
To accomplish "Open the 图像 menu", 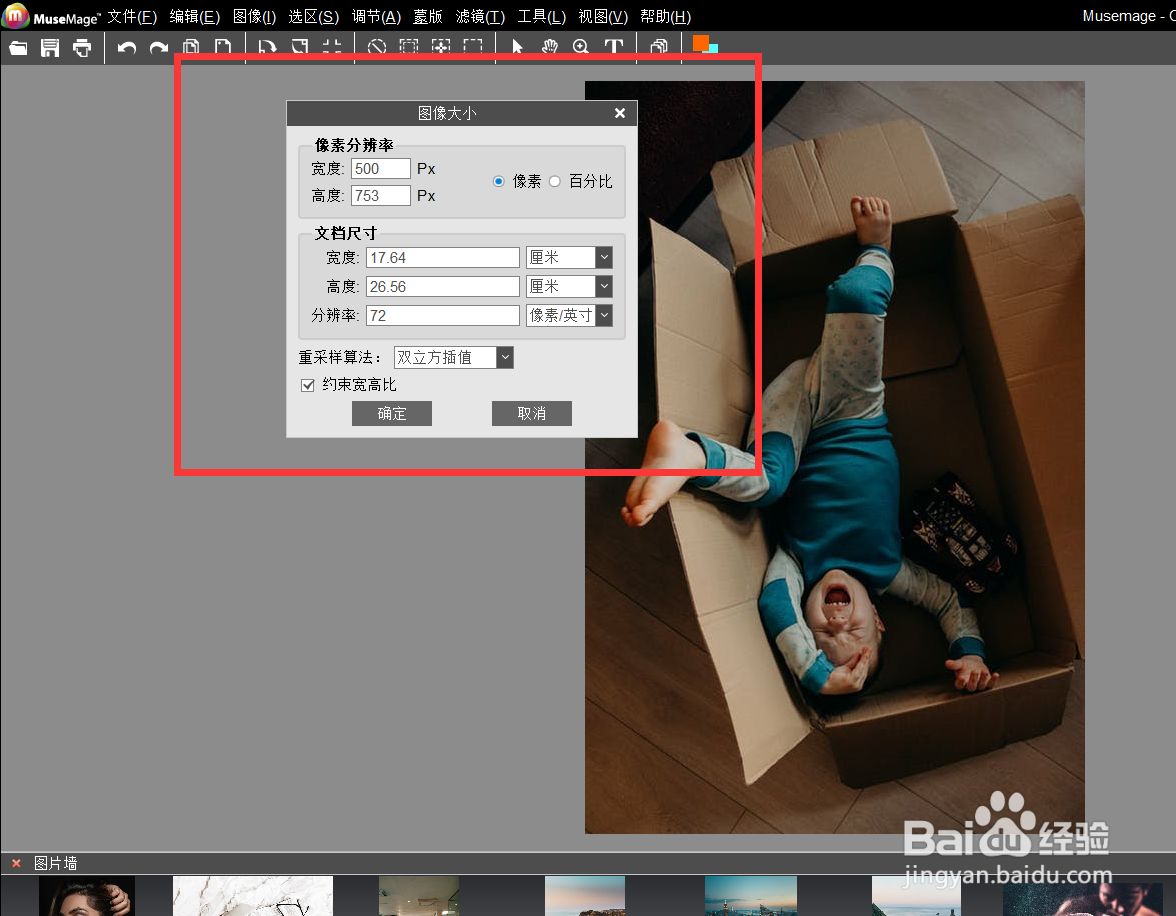I will (x=254, y=17).
